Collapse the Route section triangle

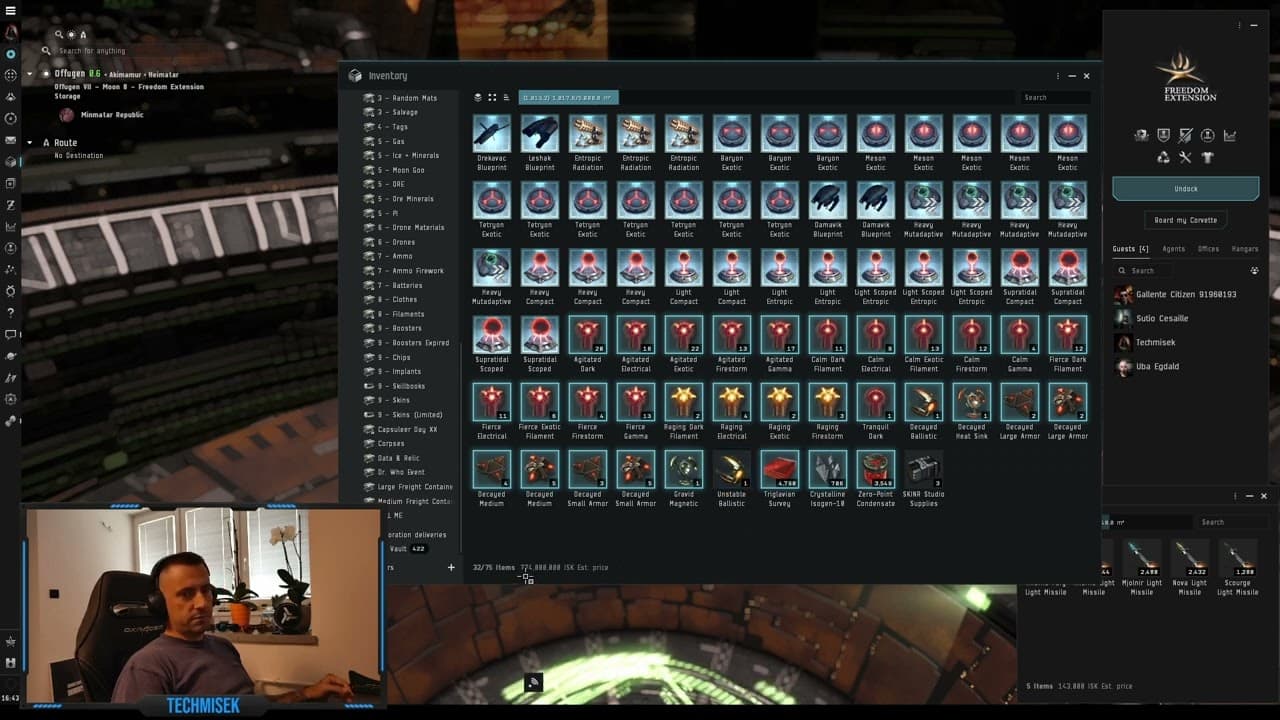pos(31,143)
